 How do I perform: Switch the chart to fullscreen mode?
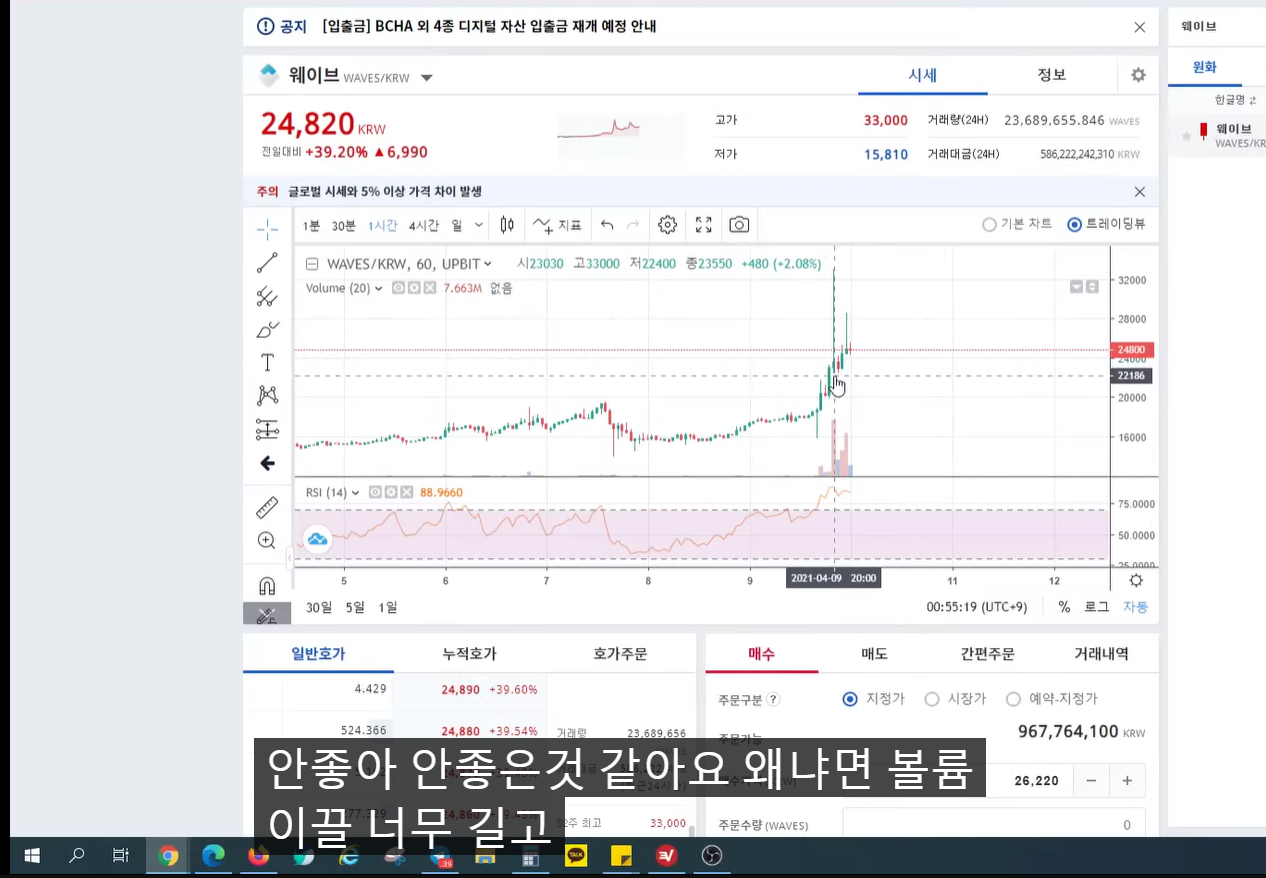pos(703,225)
